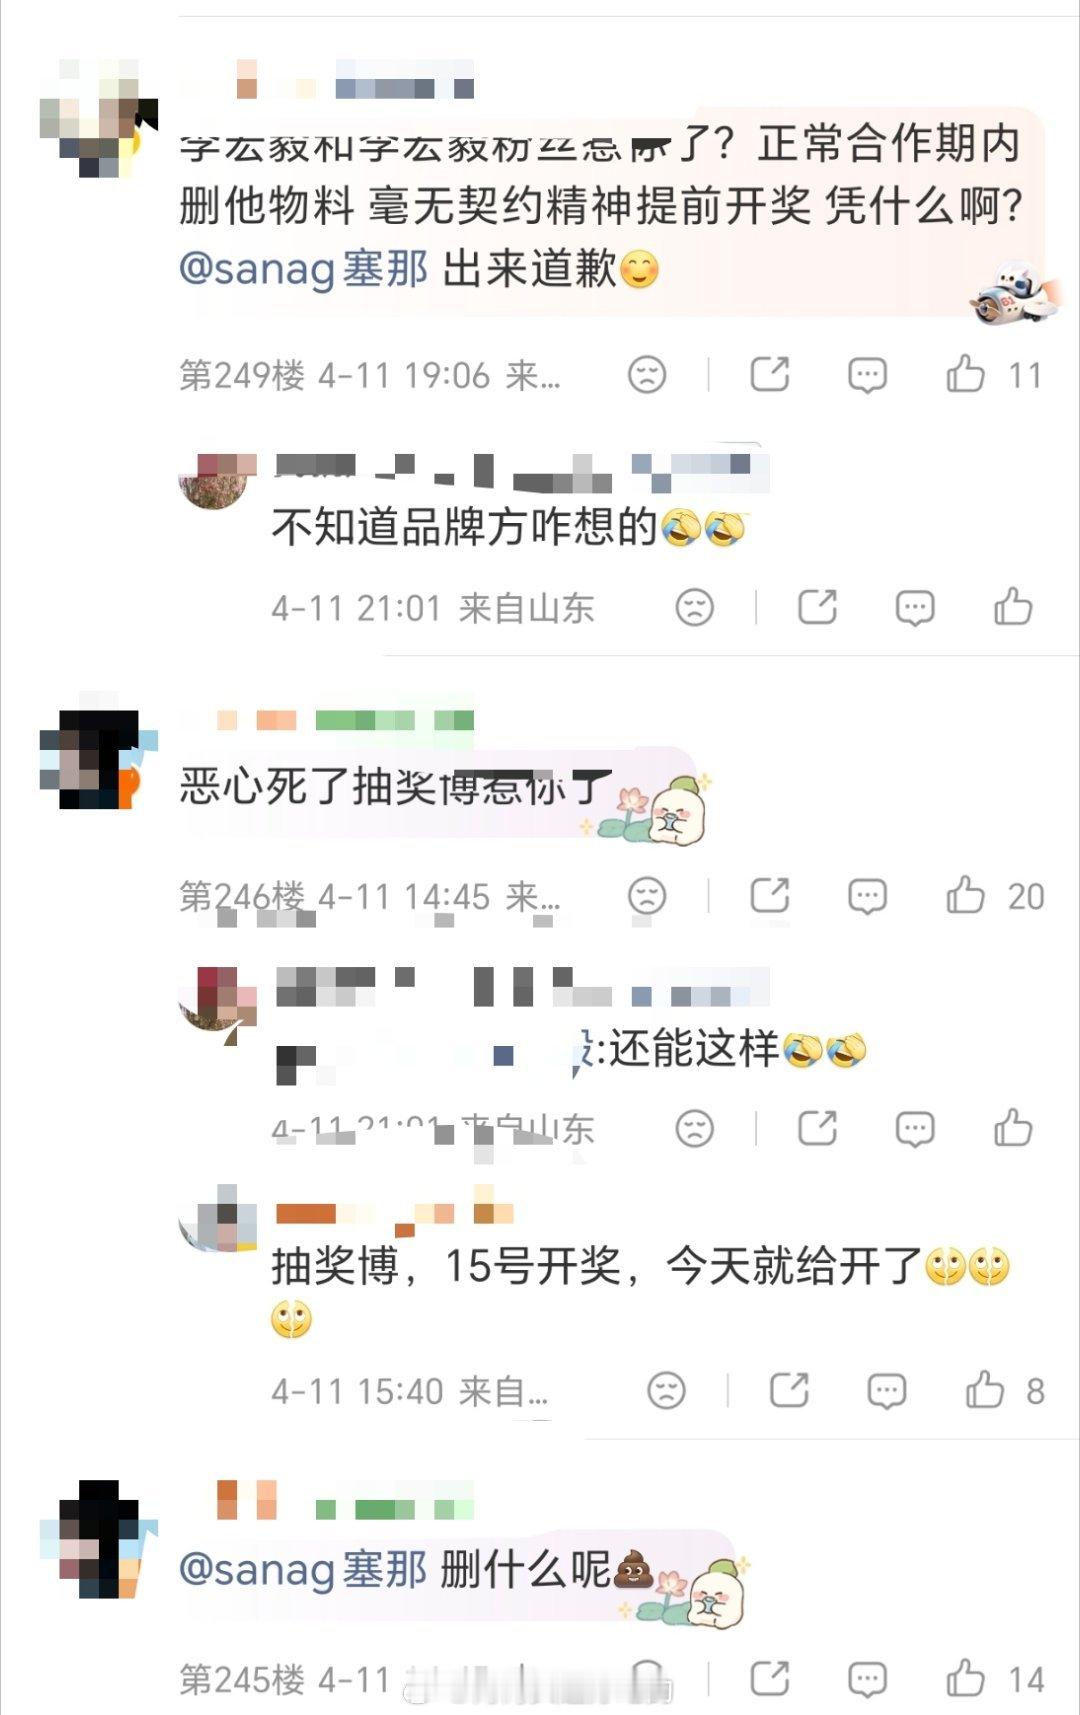The width and height of the screenshot is (1080, 1715).
Task: Open the avatar of the 246楼 commenter
Action: point(99,759)
